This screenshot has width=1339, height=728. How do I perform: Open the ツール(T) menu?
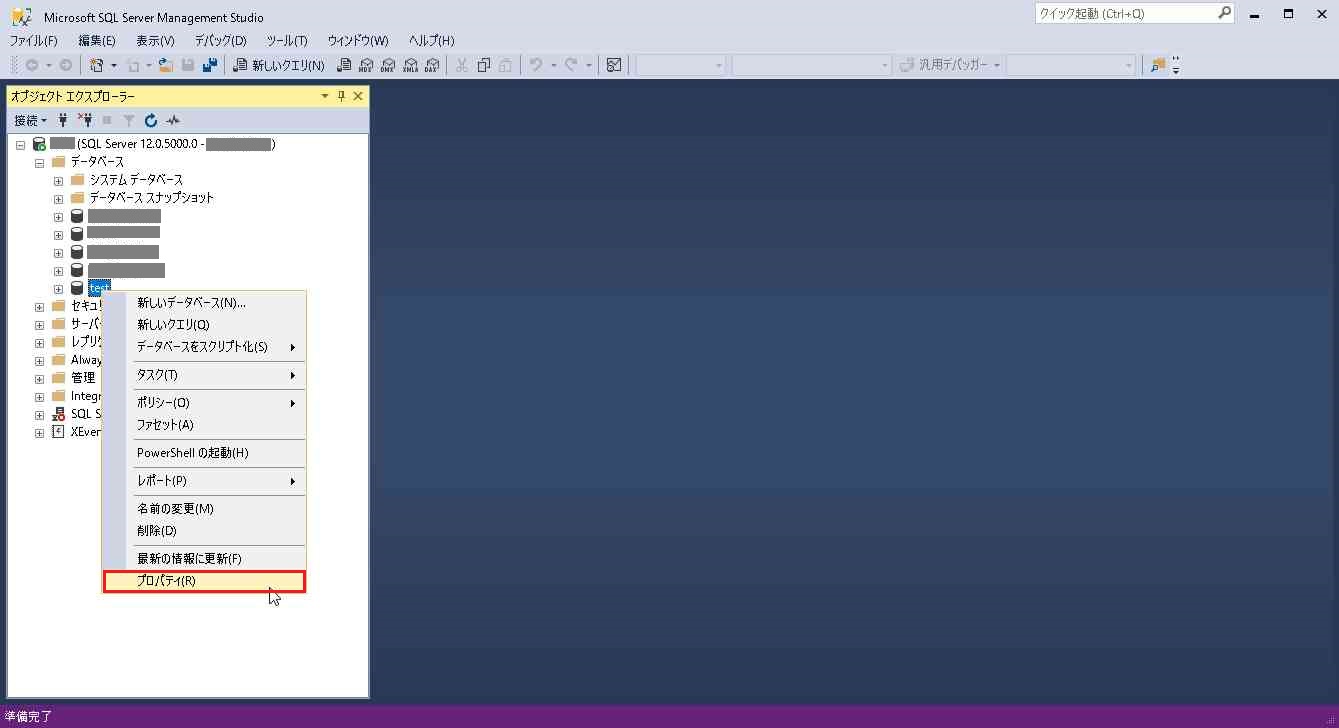pyautogui.click(x=287, y=40)
